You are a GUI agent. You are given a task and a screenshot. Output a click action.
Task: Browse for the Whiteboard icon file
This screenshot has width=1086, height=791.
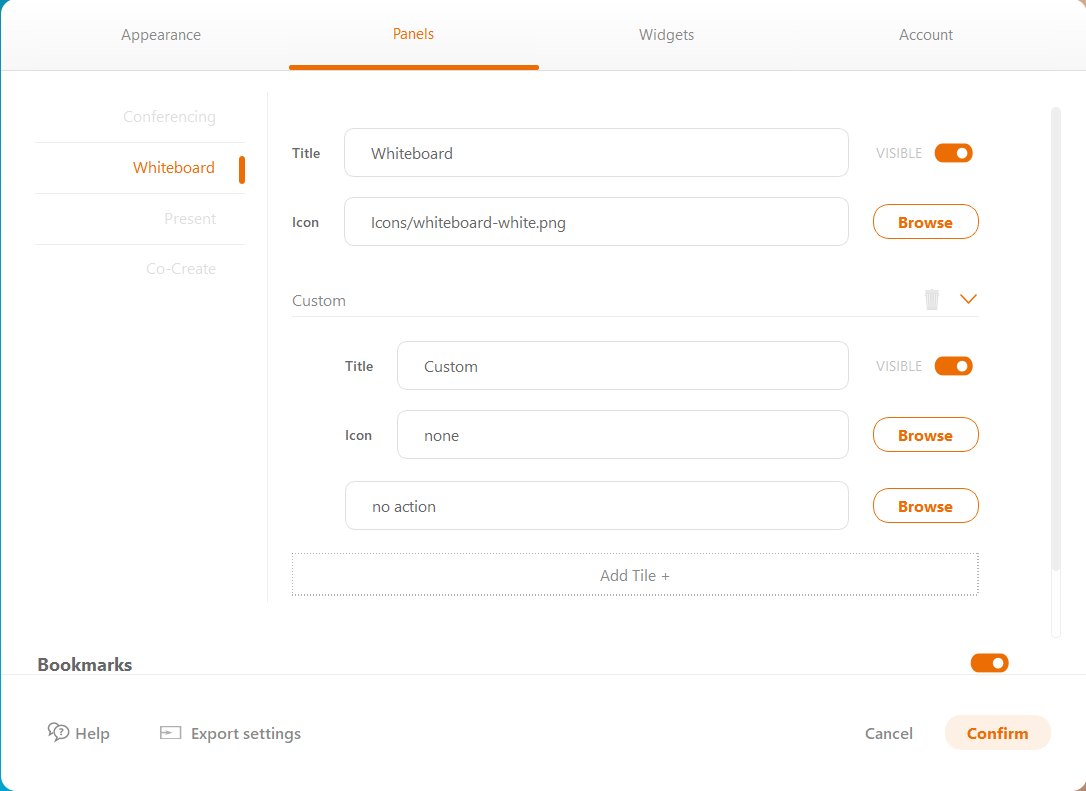tap(925, 222)
